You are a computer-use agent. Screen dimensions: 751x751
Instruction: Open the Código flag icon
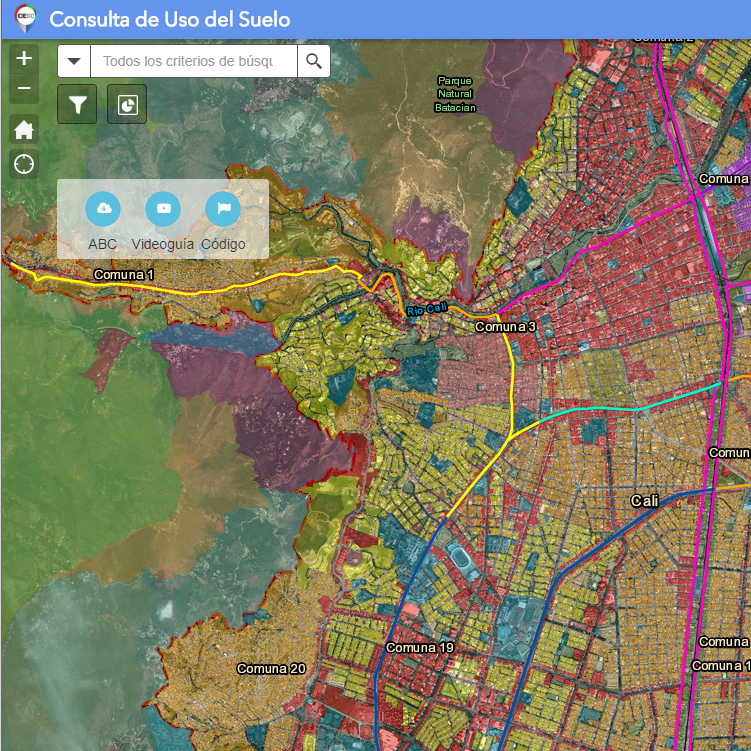click(x=223, y=208)
